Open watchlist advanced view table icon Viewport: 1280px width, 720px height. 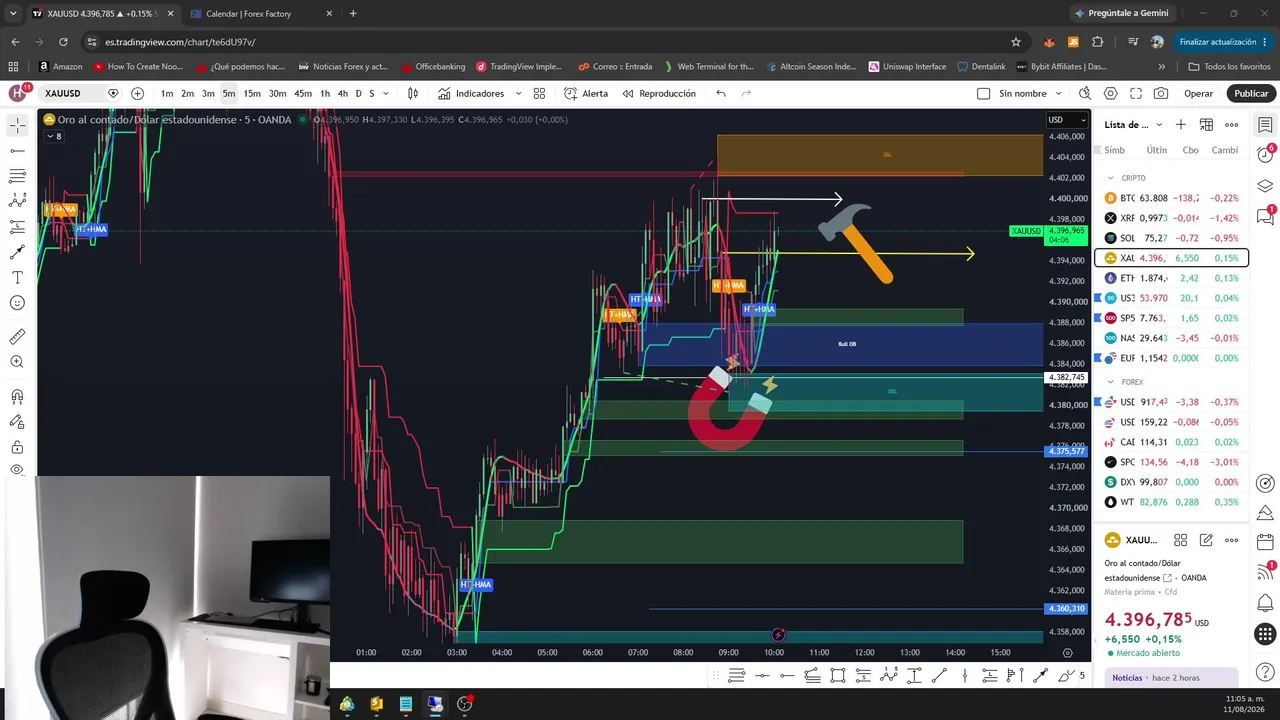point(1206,125)
